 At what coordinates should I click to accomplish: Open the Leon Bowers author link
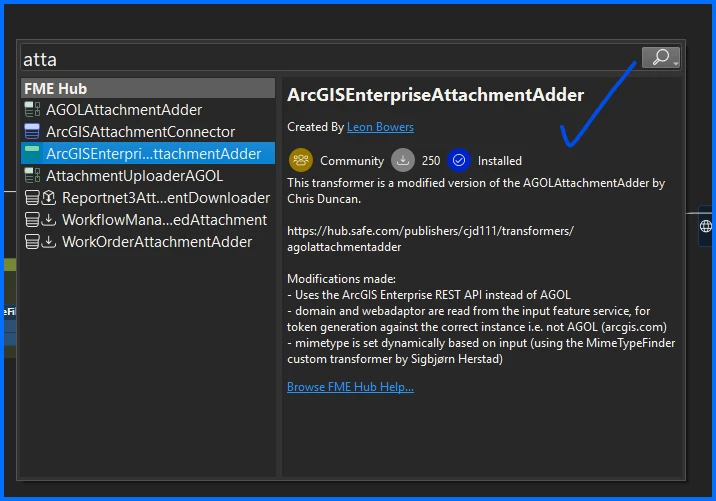click(380, 127)
